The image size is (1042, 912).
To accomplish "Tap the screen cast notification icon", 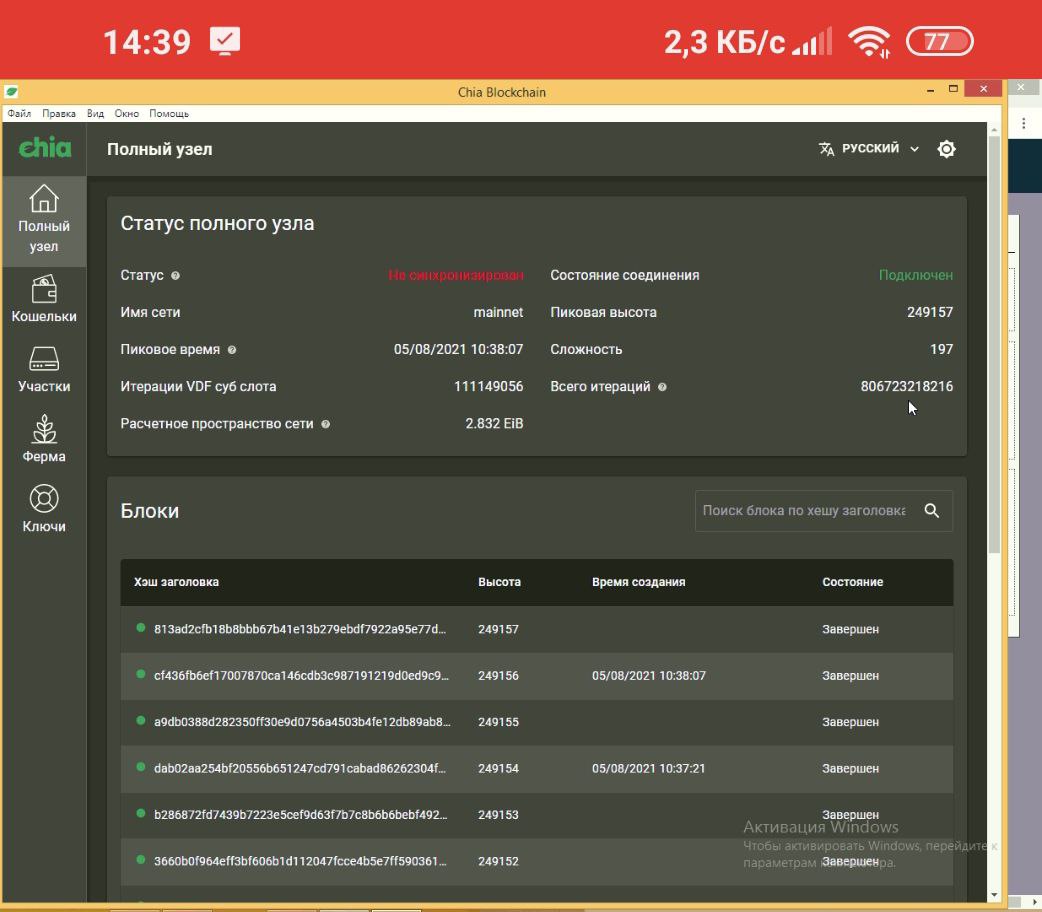I will point(225,41).
